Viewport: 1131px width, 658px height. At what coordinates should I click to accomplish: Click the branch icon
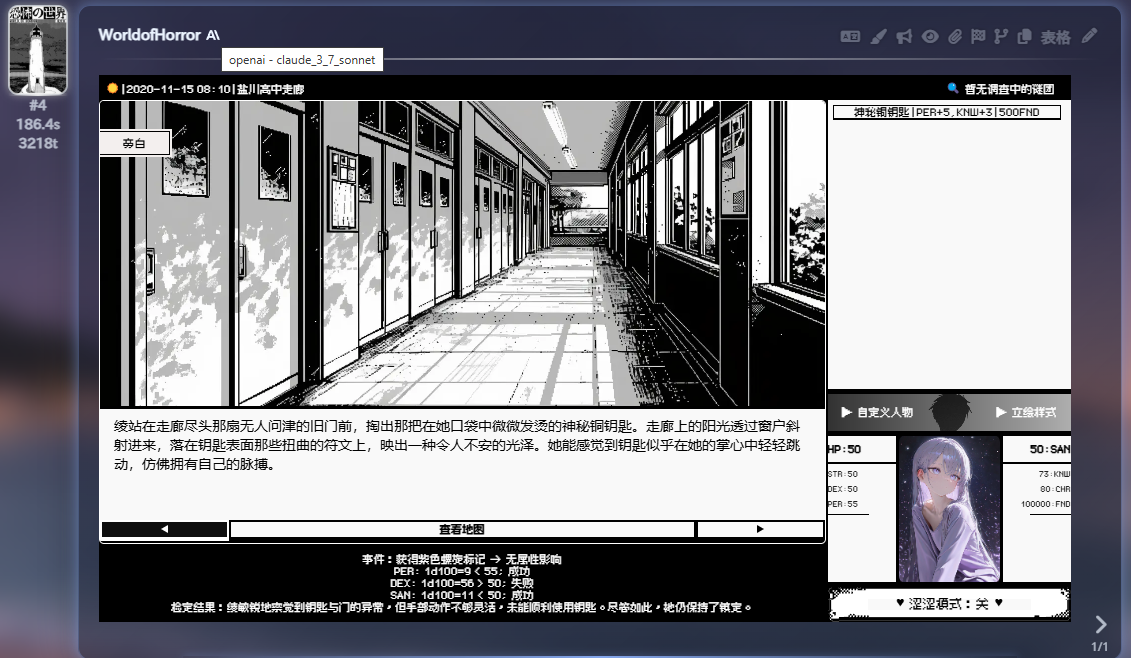pos(1000,36)
